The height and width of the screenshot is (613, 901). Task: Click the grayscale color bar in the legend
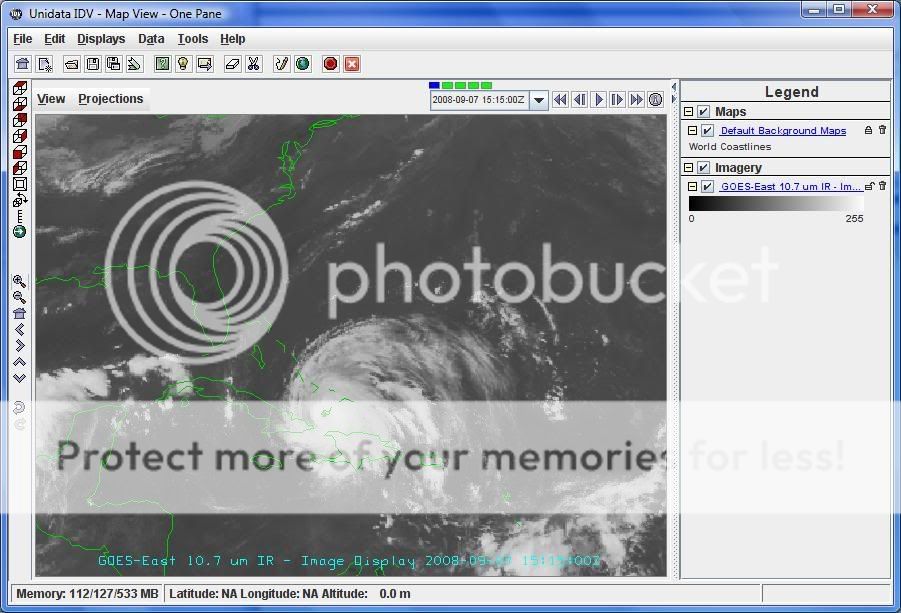(775, 203)
